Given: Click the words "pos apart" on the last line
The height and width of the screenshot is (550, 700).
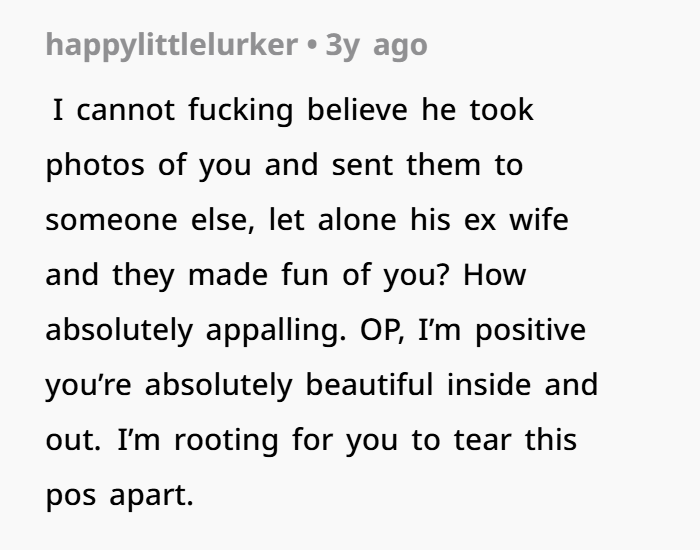Looking at the screenshot, I should [x=118, y=495].
